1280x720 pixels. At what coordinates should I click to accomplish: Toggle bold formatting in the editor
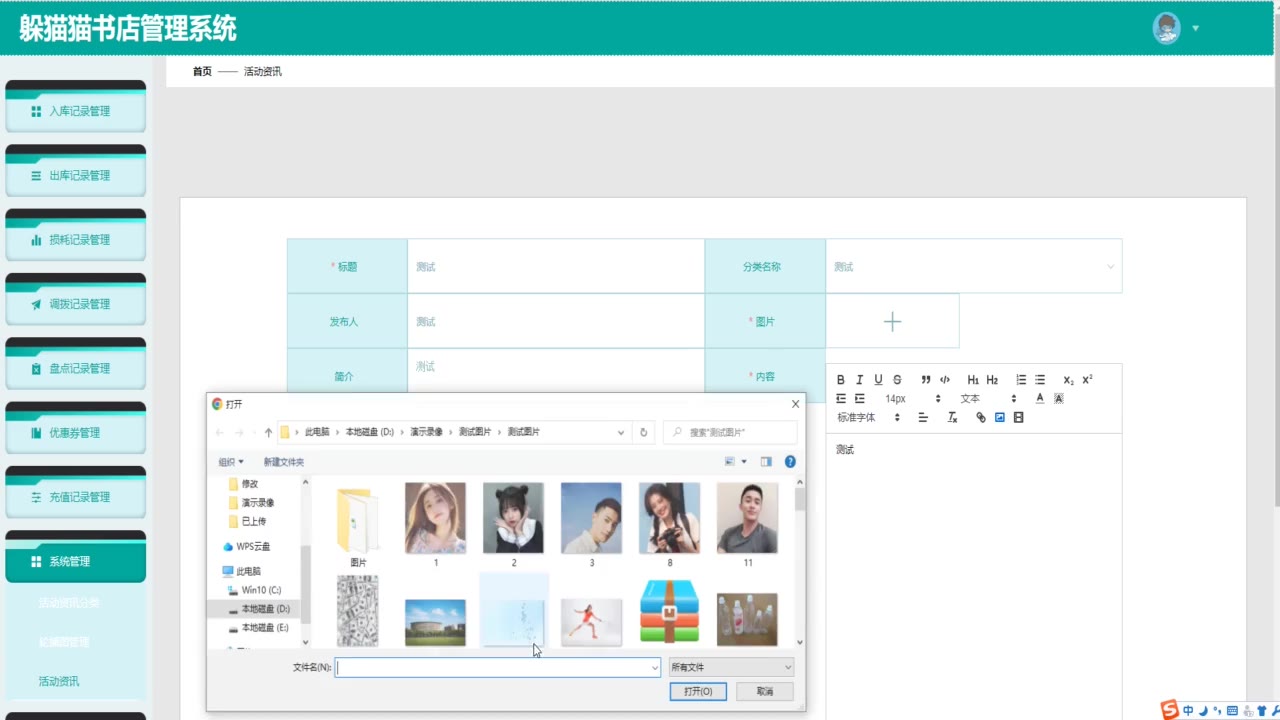[x=841, y=380]
